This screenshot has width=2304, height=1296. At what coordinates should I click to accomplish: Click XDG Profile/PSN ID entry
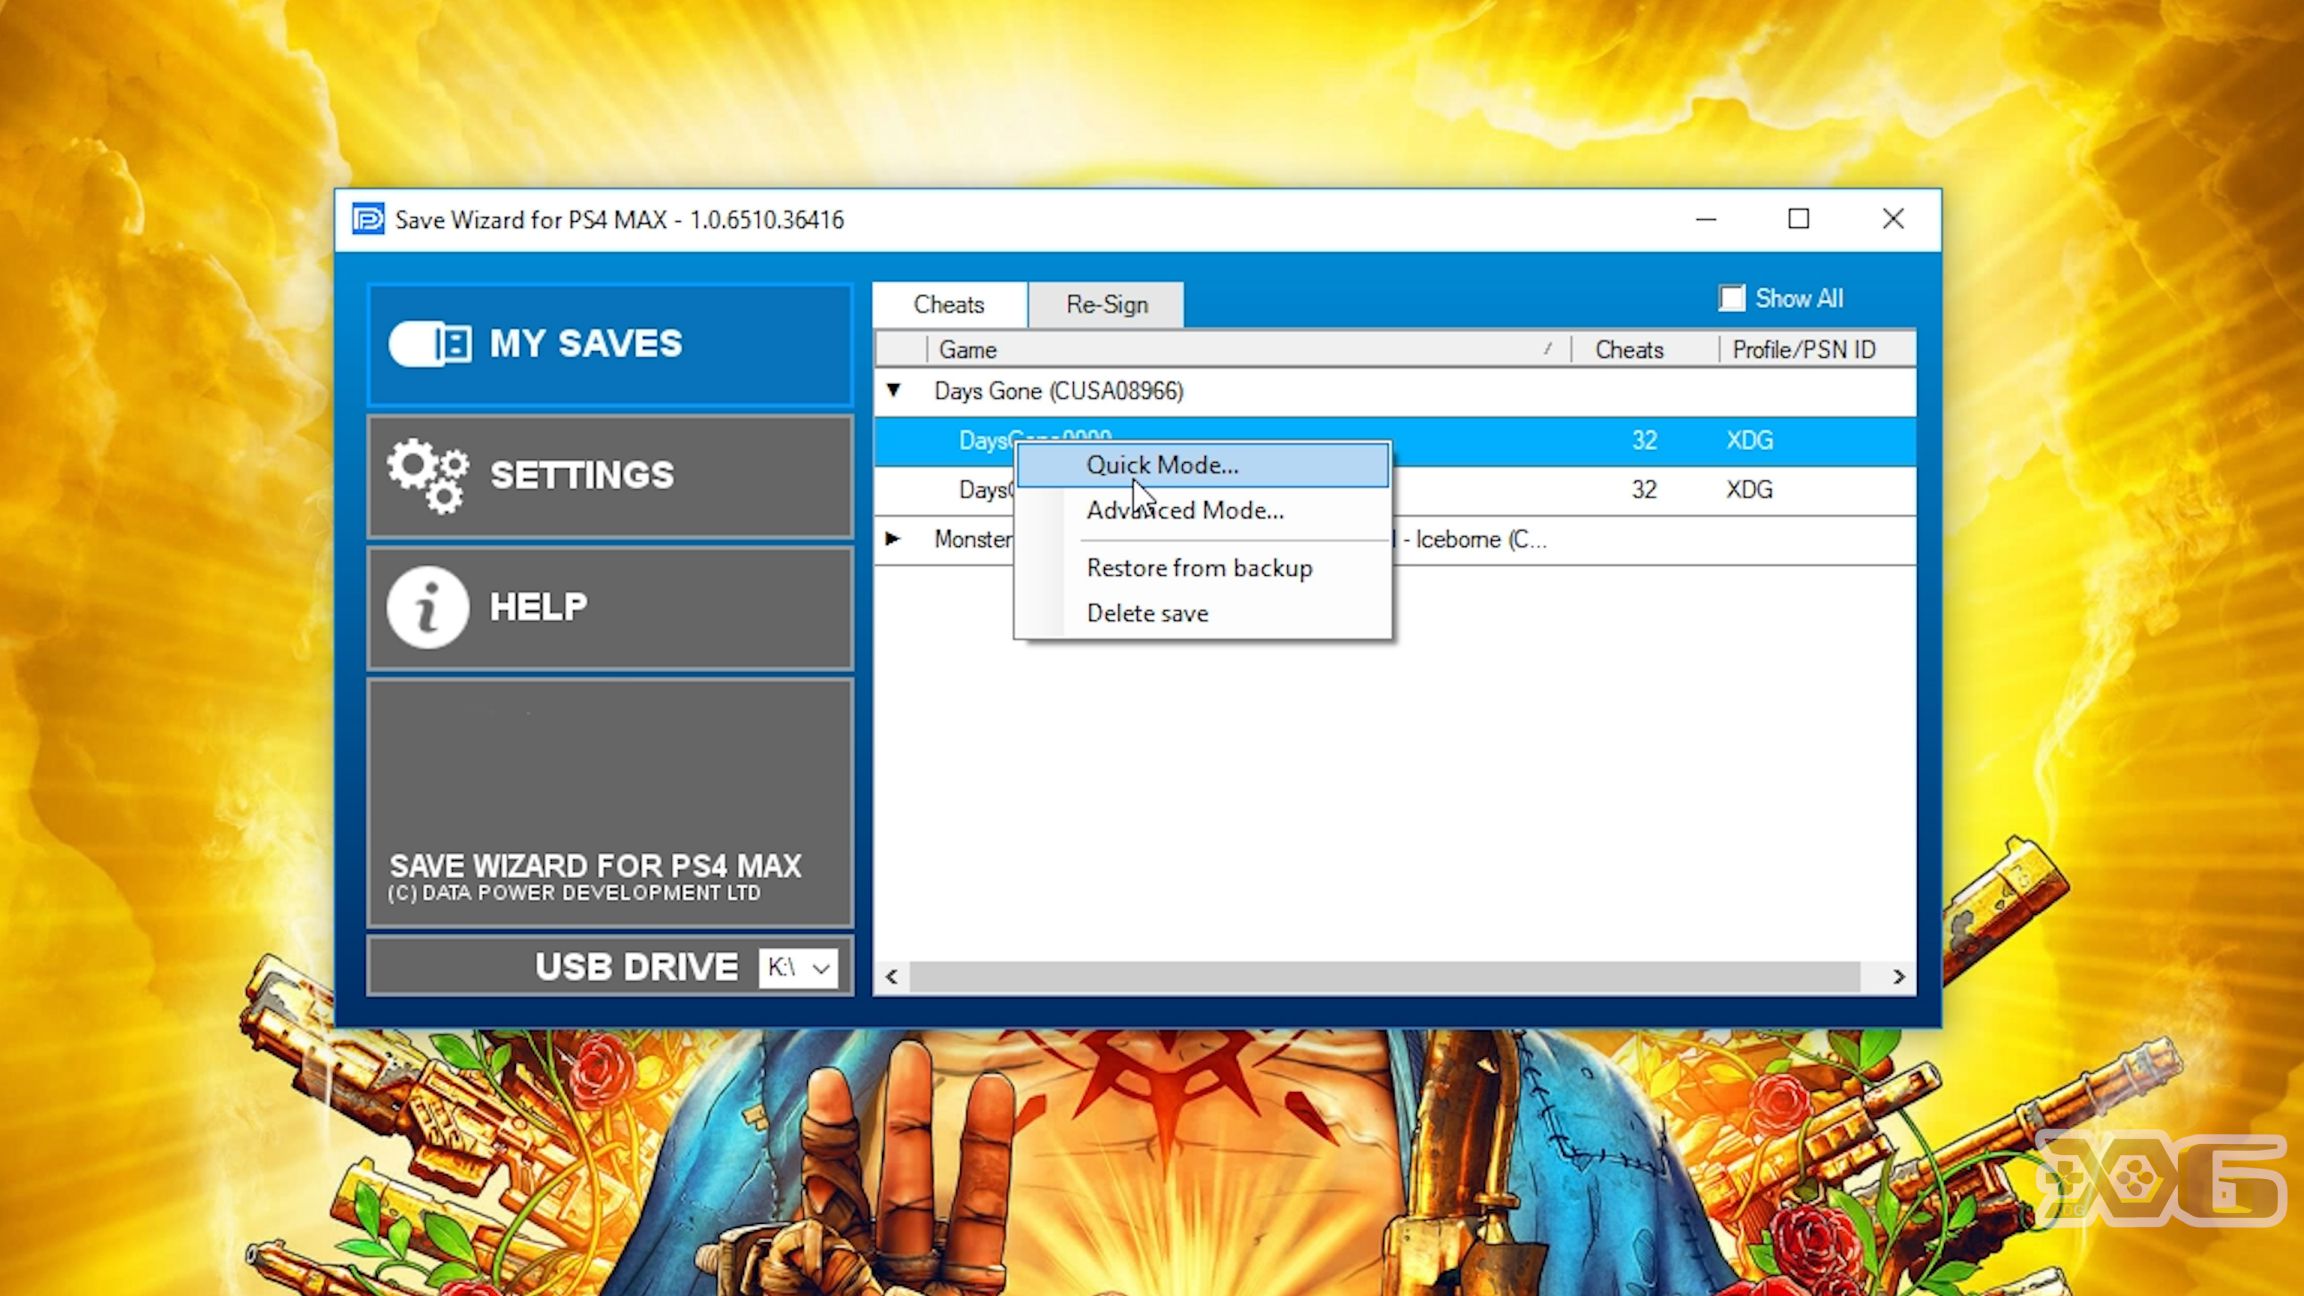(x=1749, y=440)
